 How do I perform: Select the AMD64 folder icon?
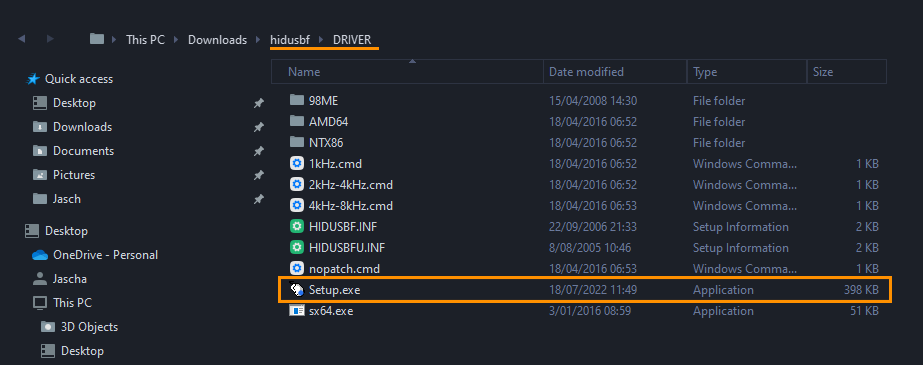(297, 122)
